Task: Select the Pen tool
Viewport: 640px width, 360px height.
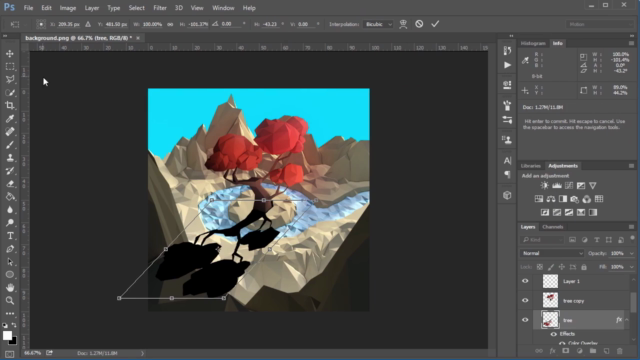Action: tap(10, 249)
